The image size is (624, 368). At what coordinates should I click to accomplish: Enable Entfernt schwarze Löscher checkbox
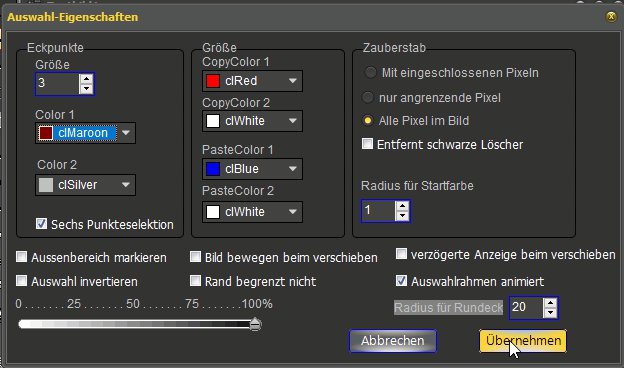pyautogui.click(x=367, y=144)
